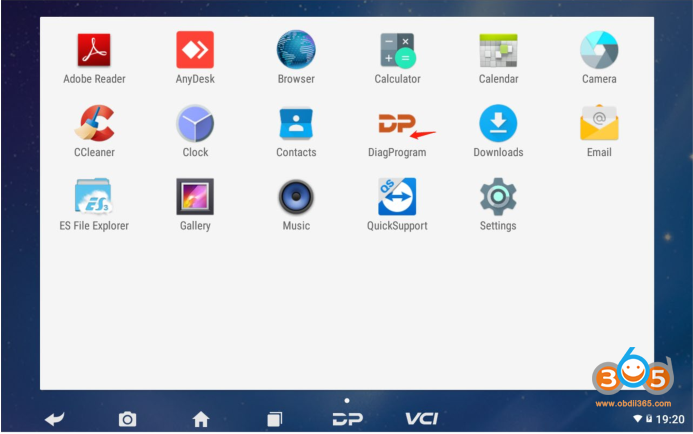Launch the DiagProgram app
The image size is (693, 434).
point(397,124)
